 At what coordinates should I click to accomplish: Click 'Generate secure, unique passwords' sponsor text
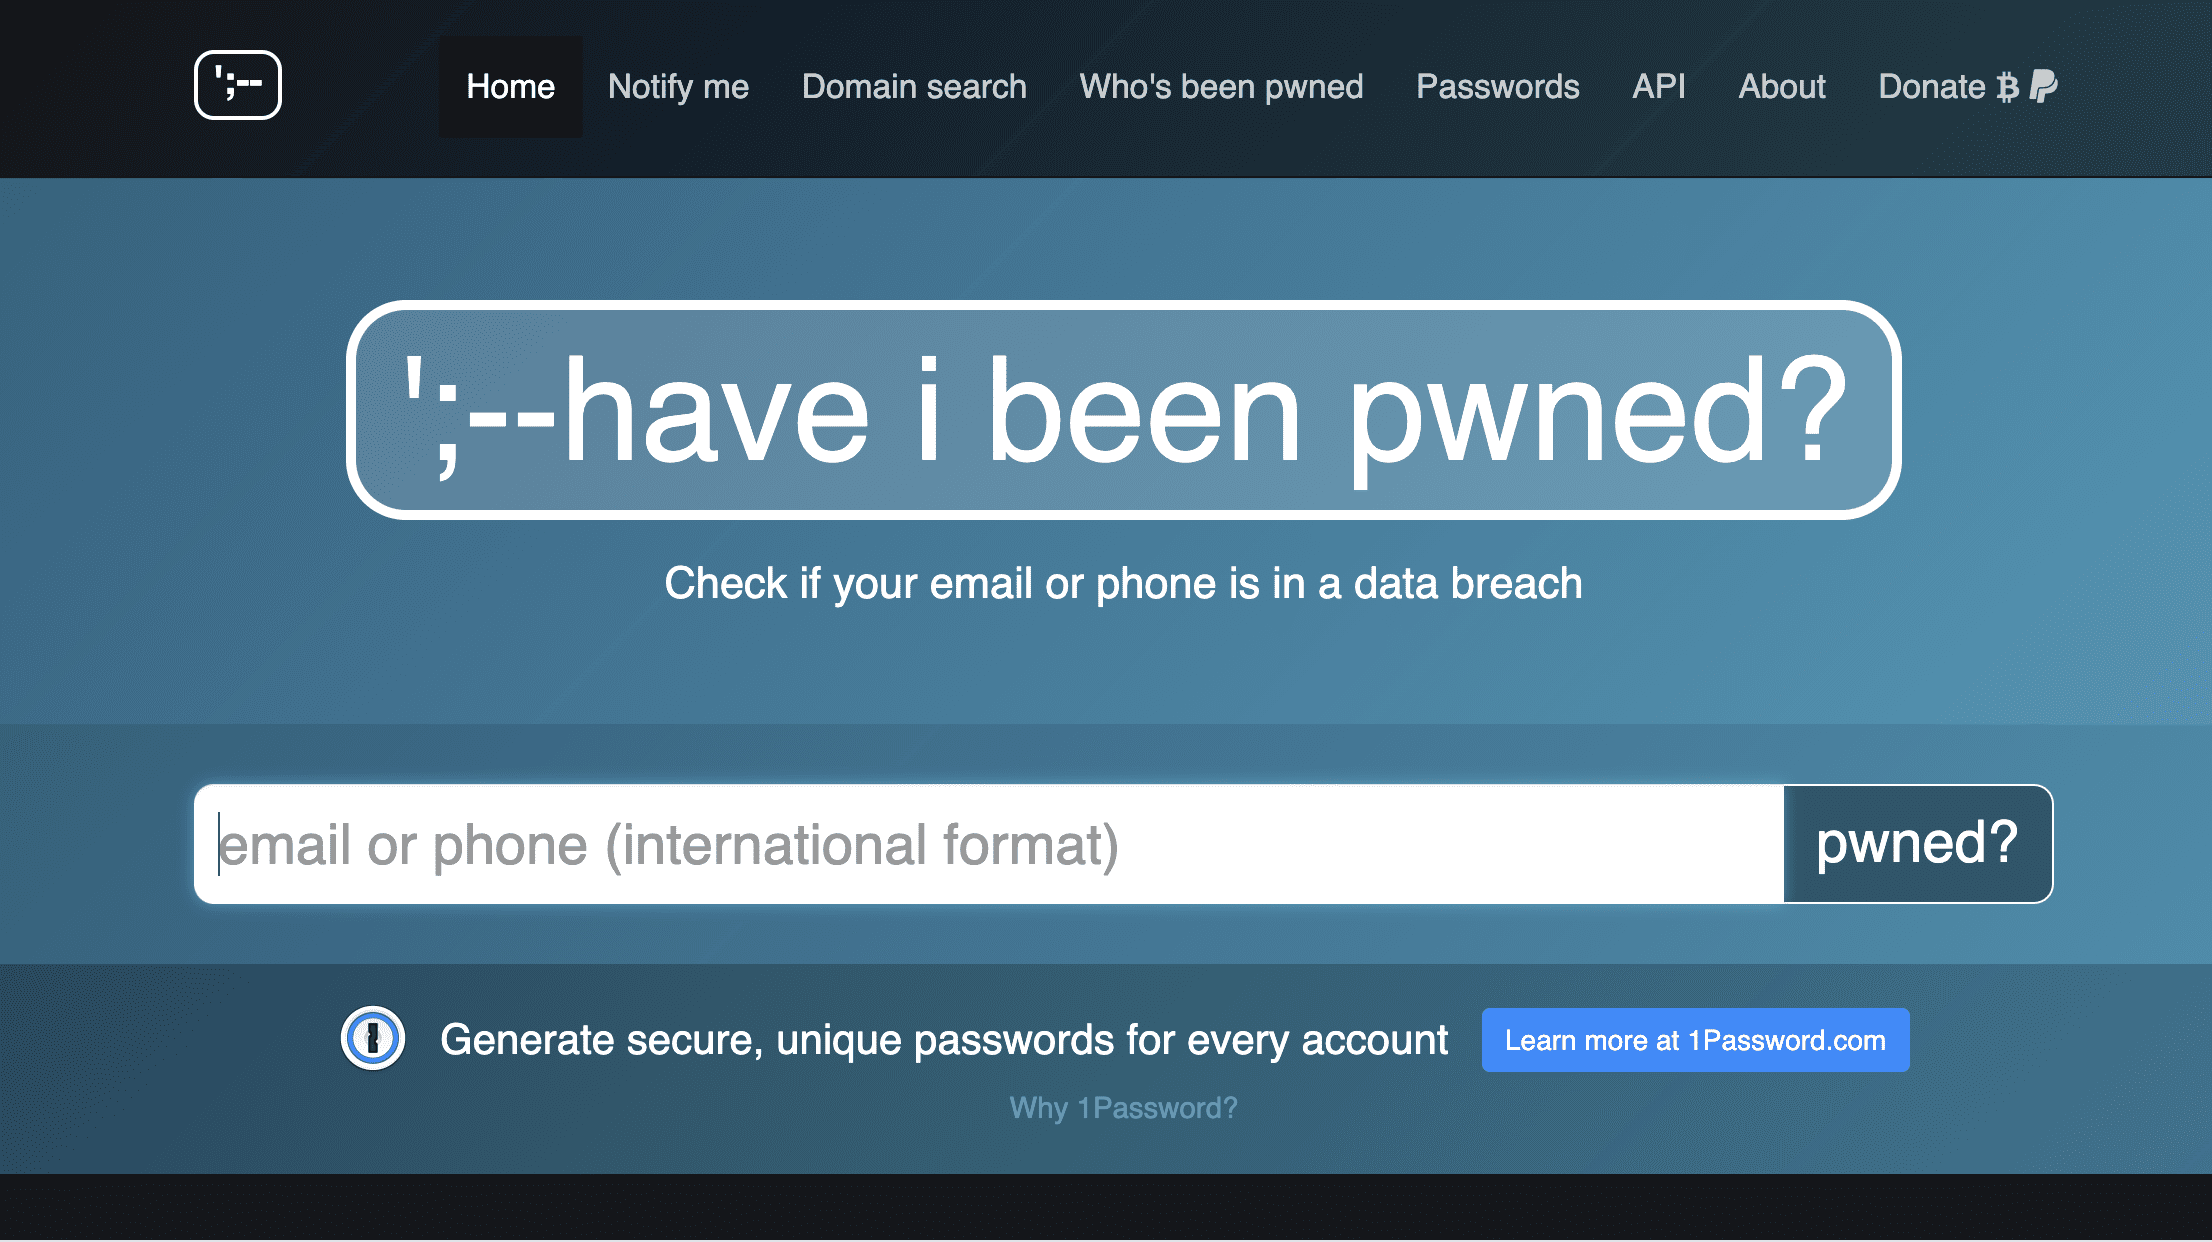[944, 1040]
